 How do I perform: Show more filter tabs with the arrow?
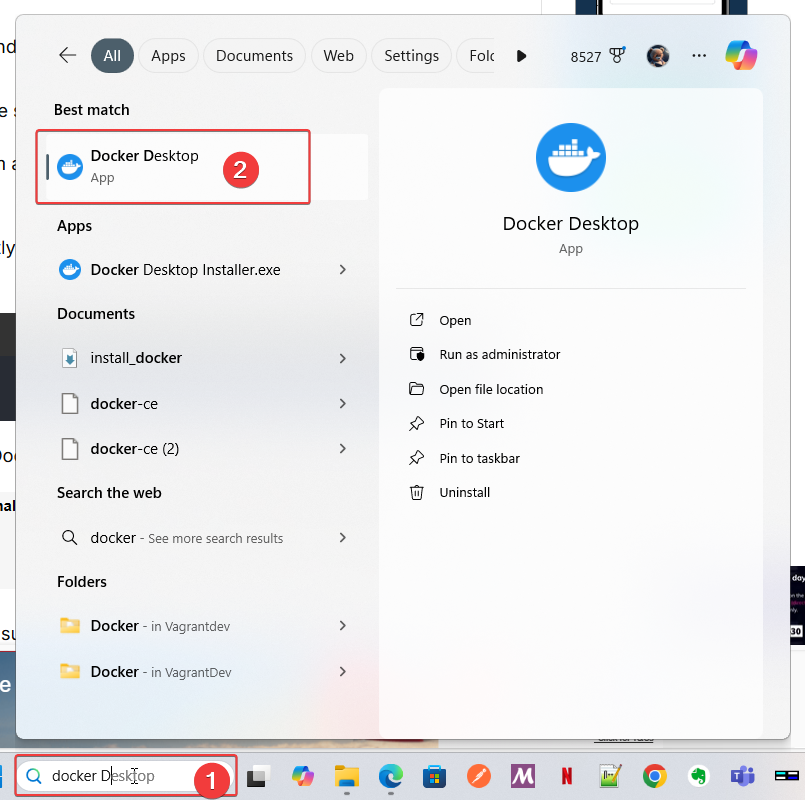521,56
